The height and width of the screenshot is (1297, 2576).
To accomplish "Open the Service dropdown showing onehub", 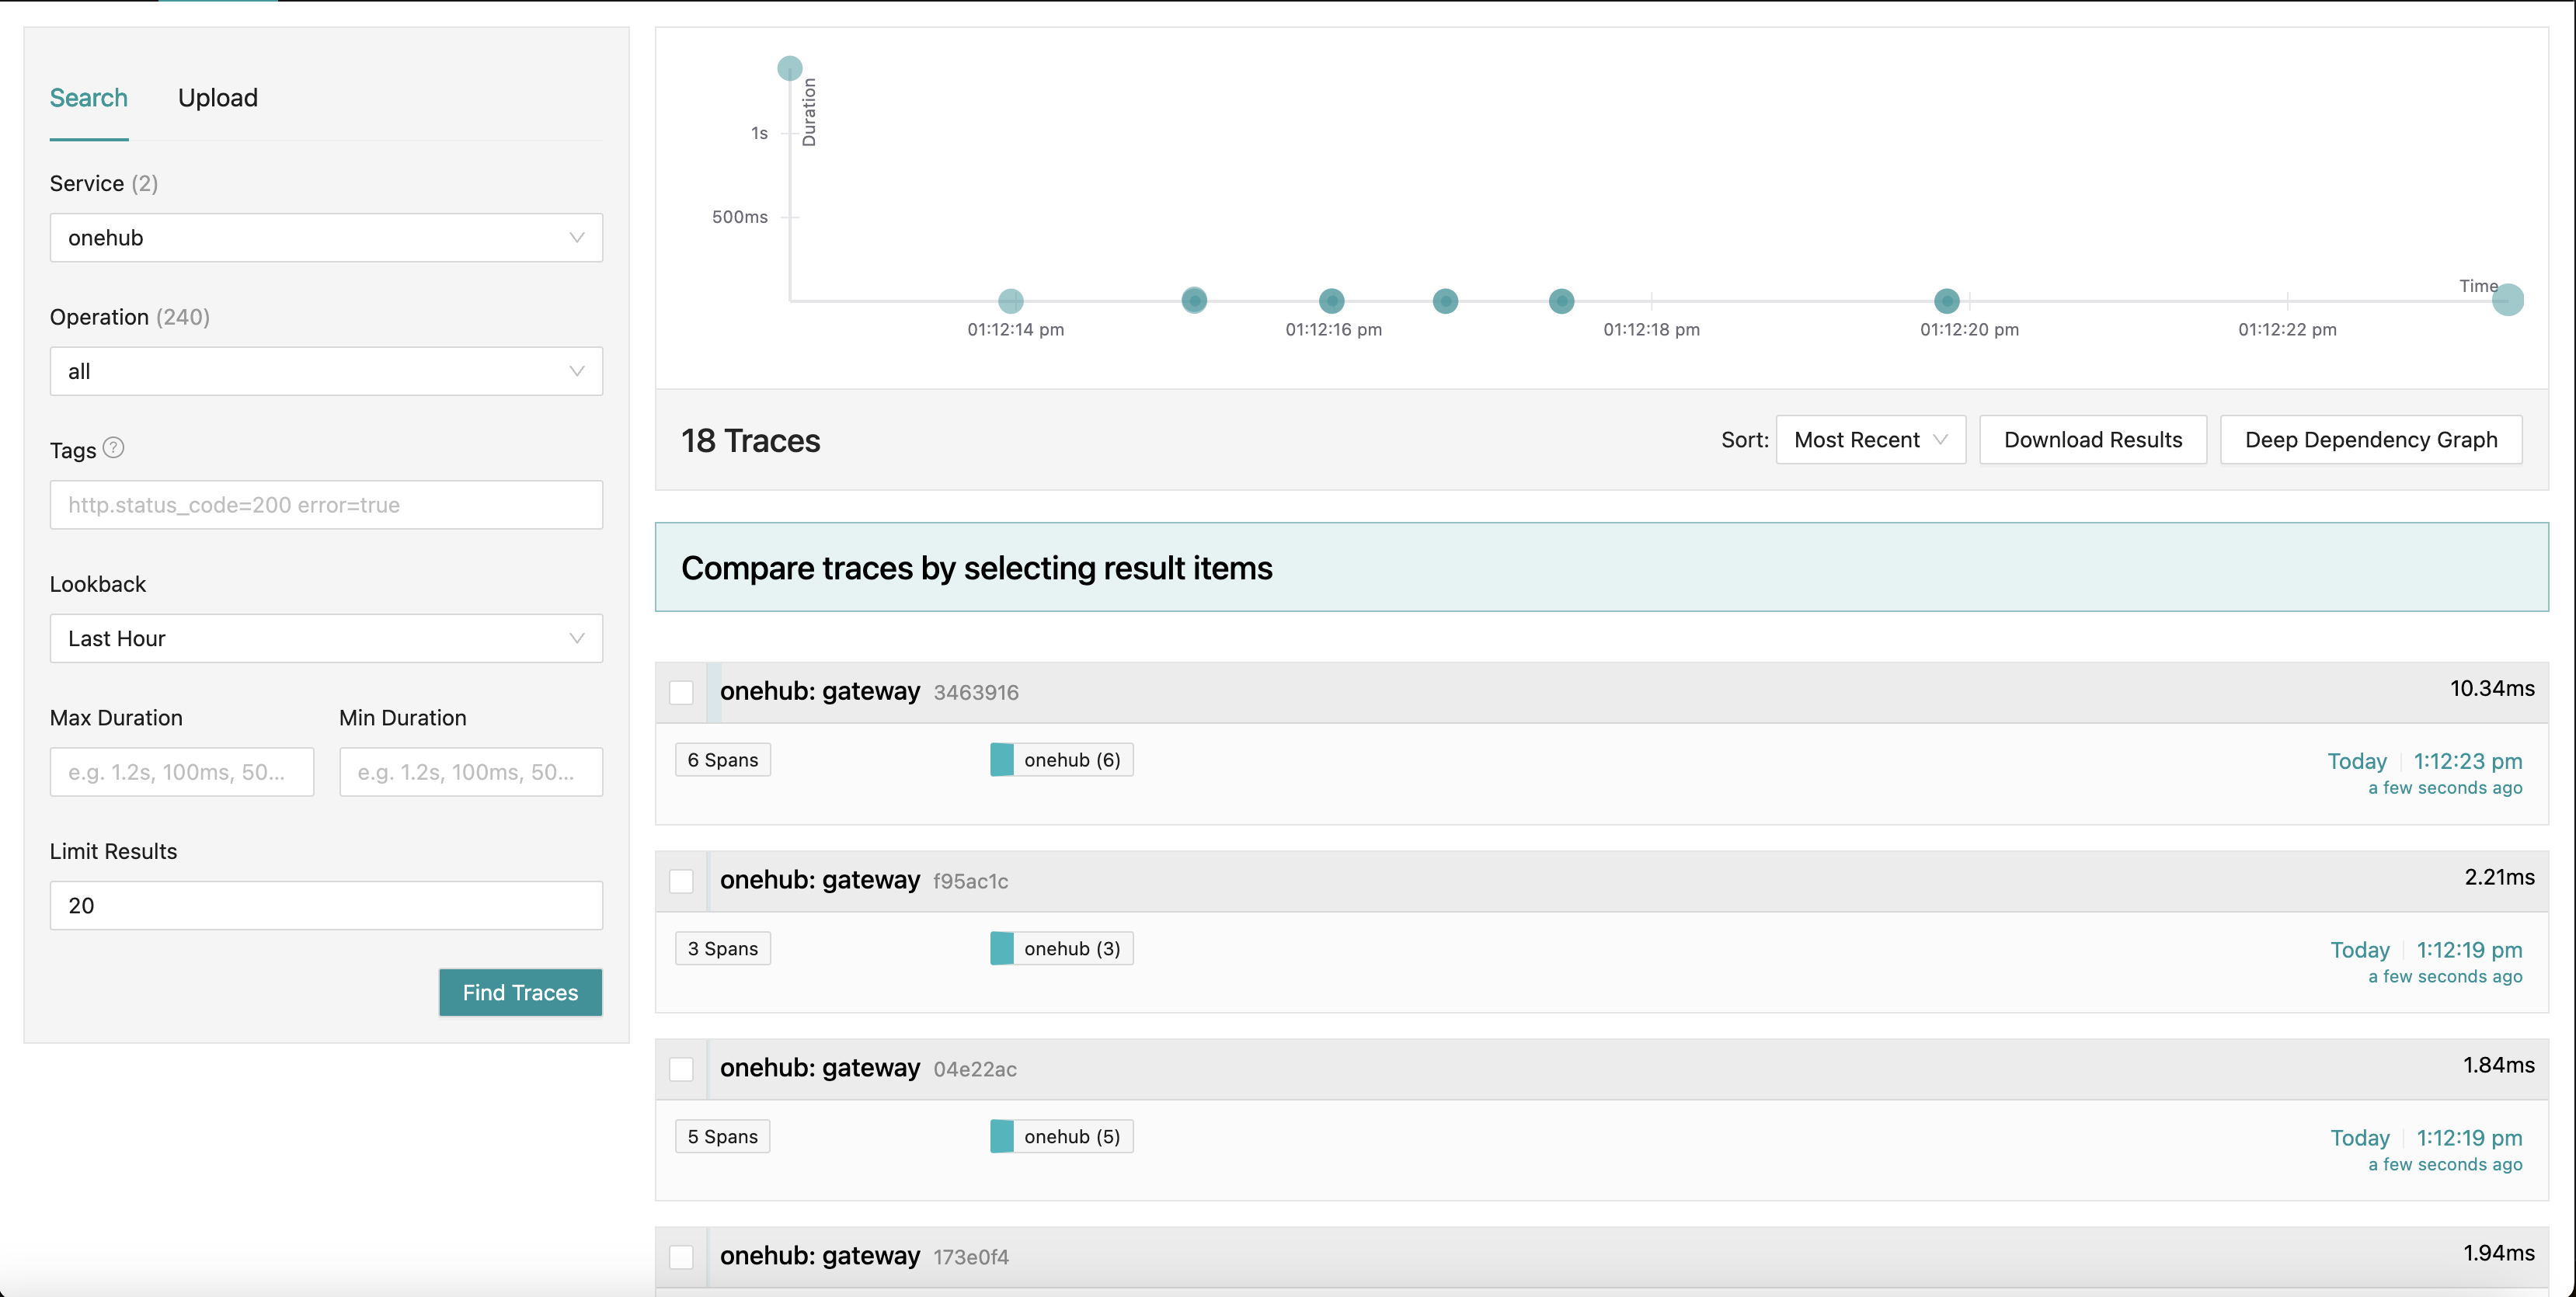I will pyautogui.click(x=325, y=237).
